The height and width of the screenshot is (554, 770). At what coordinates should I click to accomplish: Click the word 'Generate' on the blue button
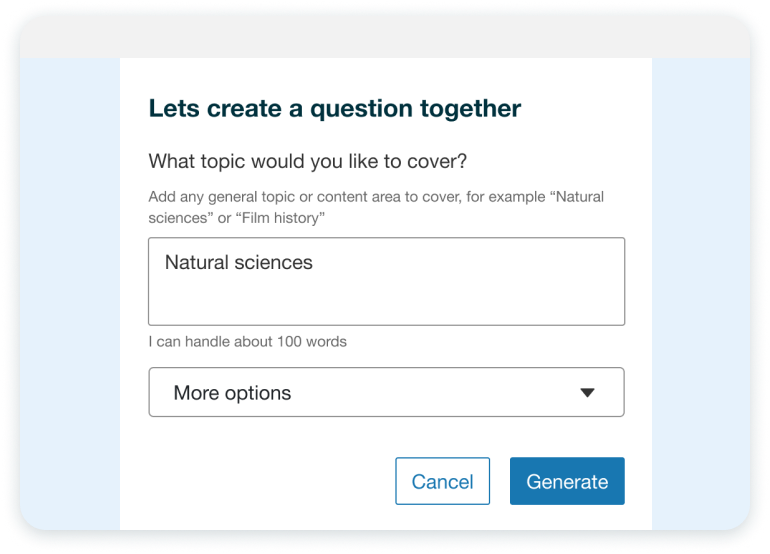click(567, 482)
